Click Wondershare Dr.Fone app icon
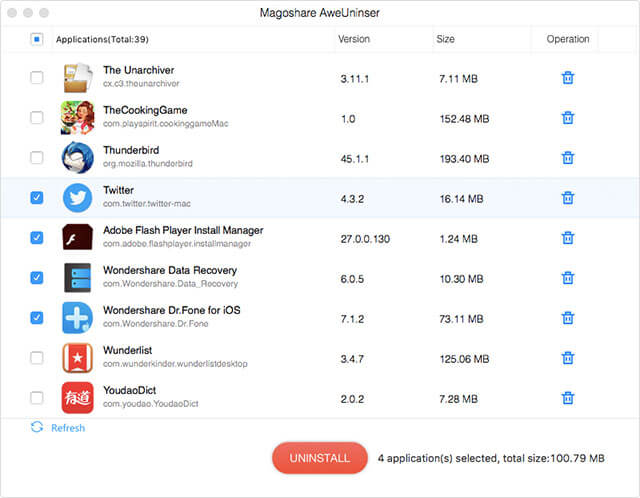The image size is (640, 498). click(x=78, y=318)
